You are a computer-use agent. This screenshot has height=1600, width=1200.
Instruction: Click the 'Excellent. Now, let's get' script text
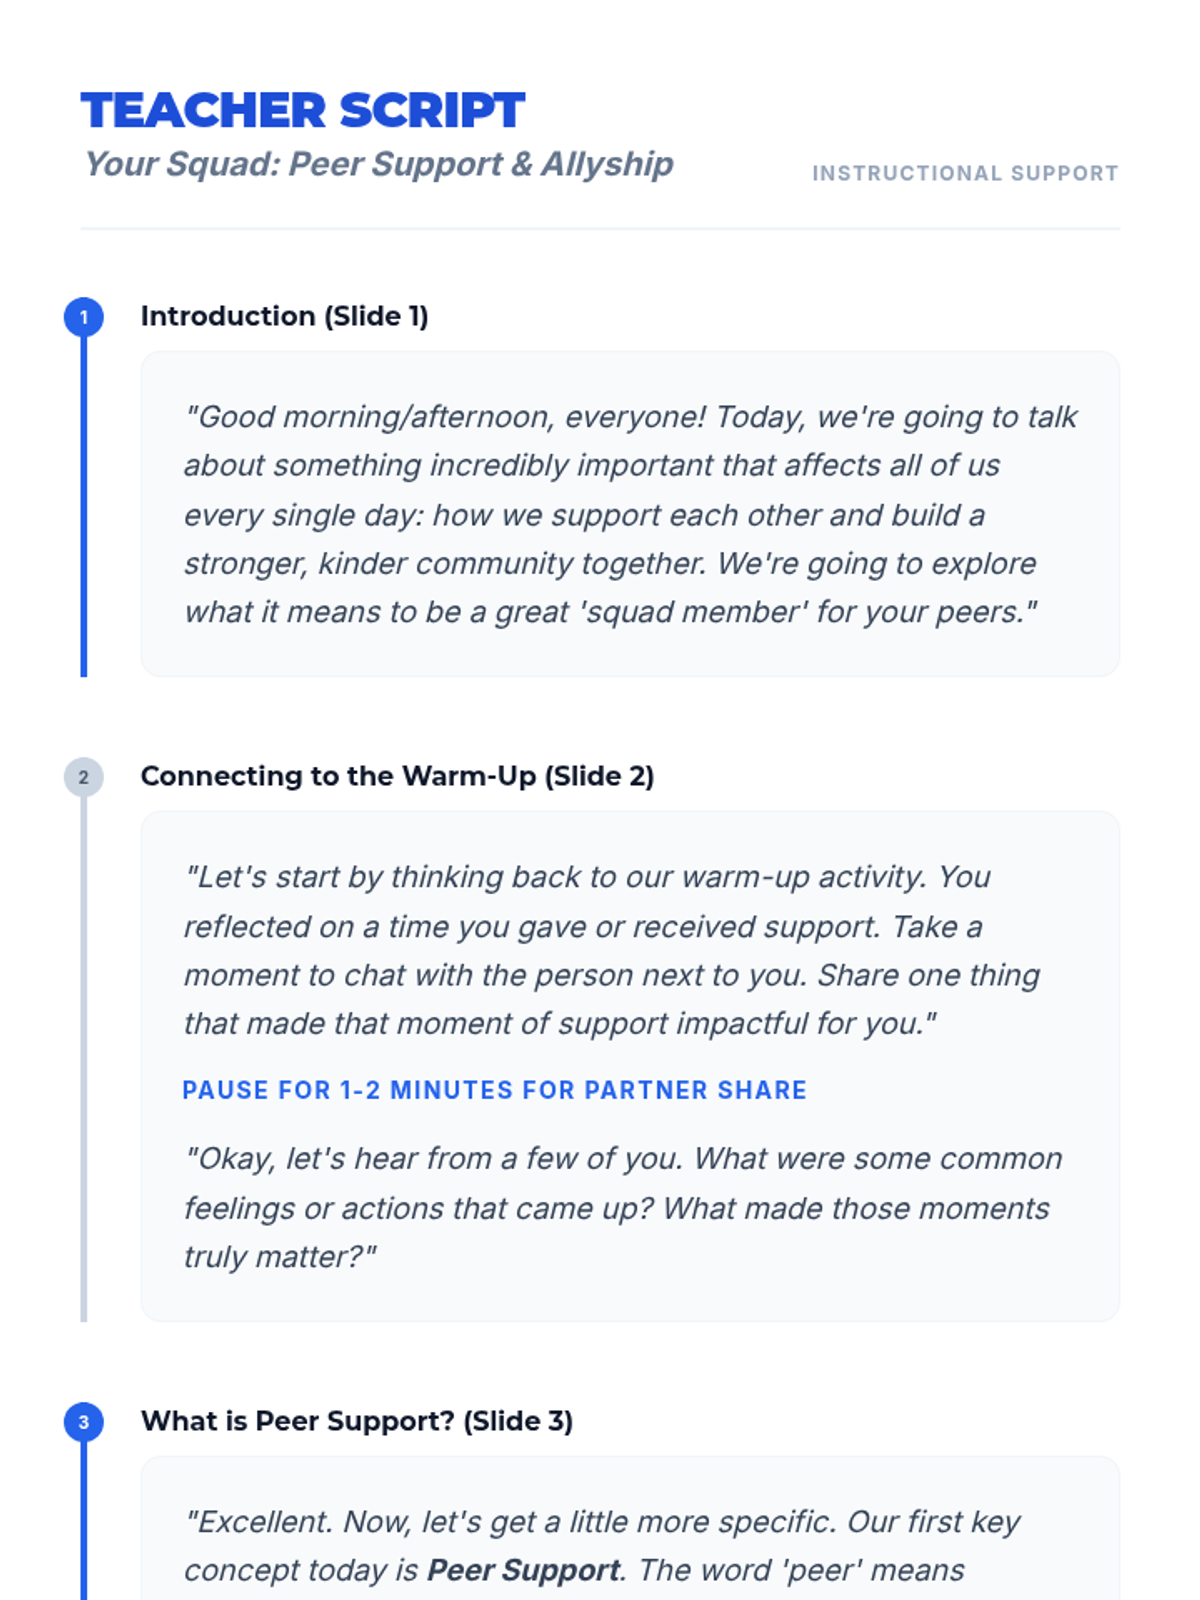click(602, 1546)
